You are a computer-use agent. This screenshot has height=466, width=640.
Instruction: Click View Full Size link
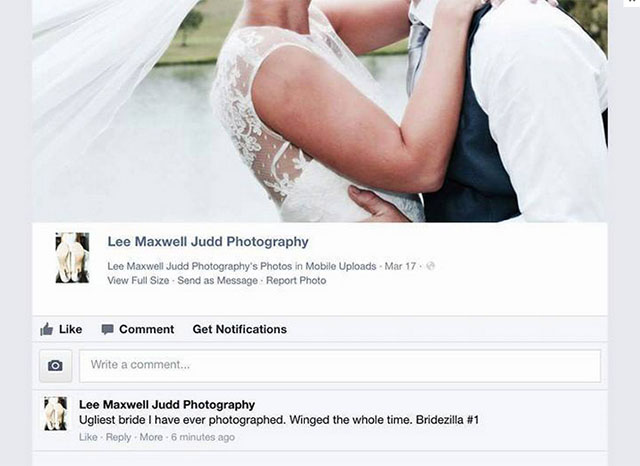click(138, 280)
